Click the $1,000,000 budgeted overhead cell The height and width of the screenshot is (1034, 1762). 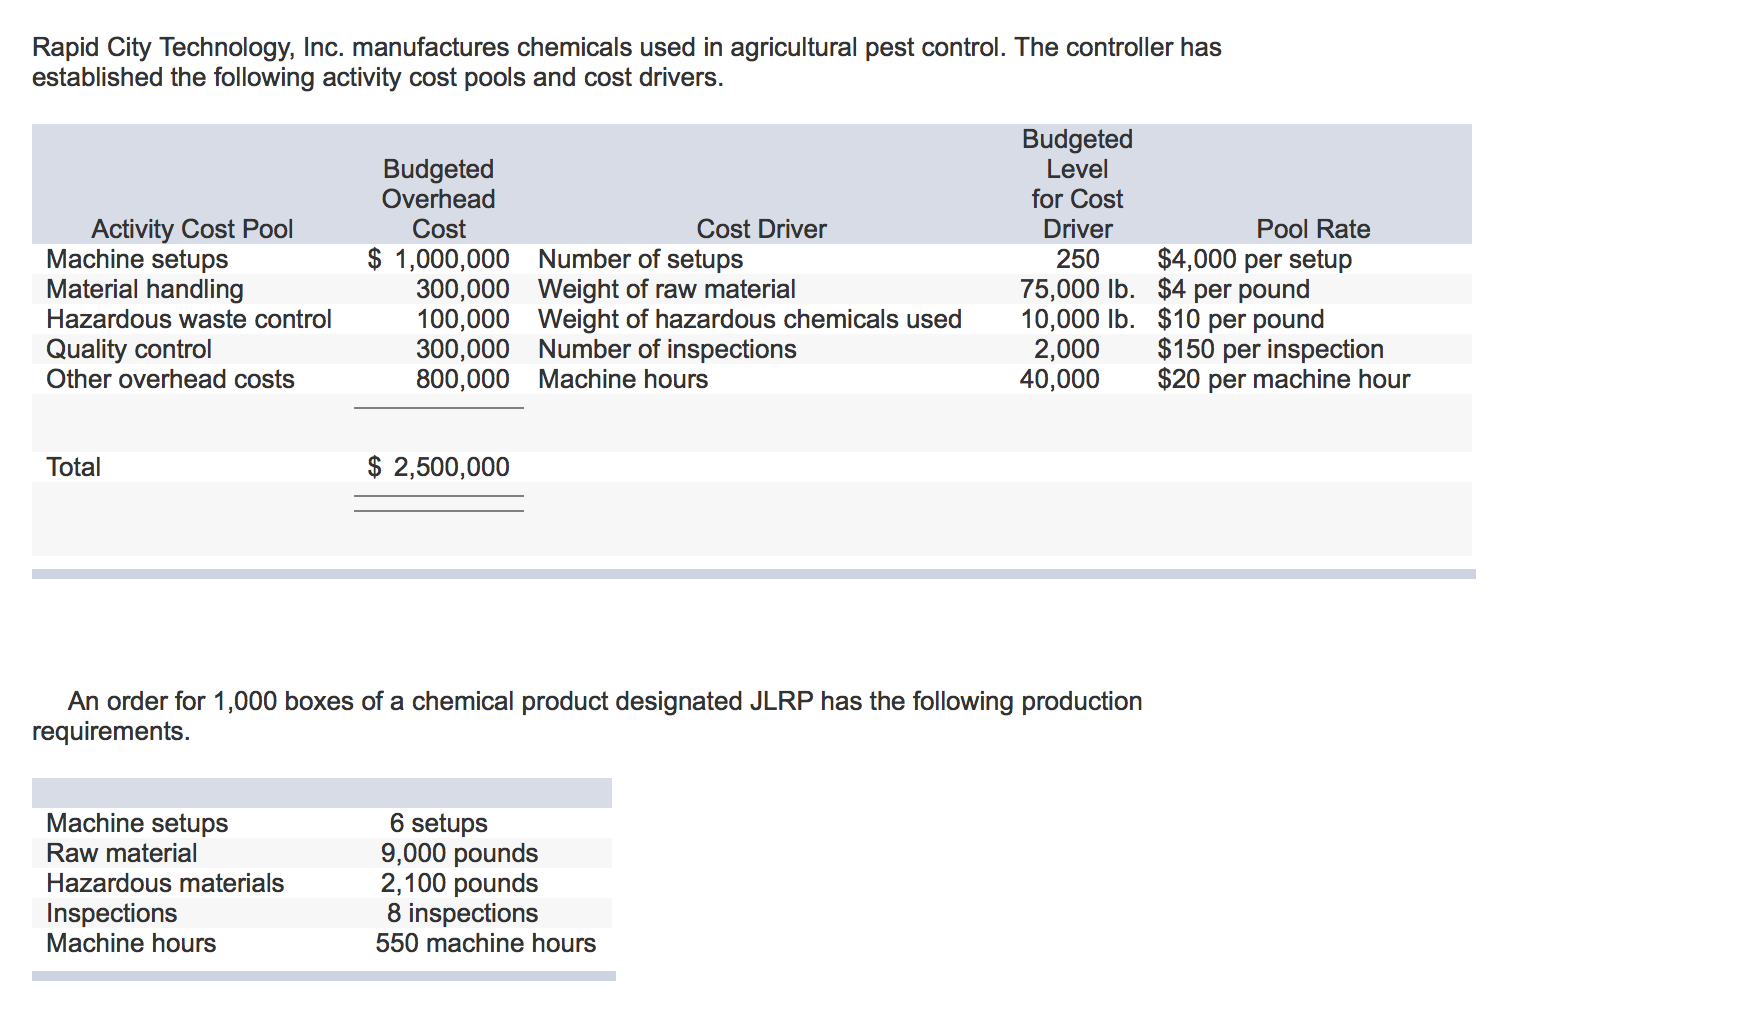click(x=438, y=259)
